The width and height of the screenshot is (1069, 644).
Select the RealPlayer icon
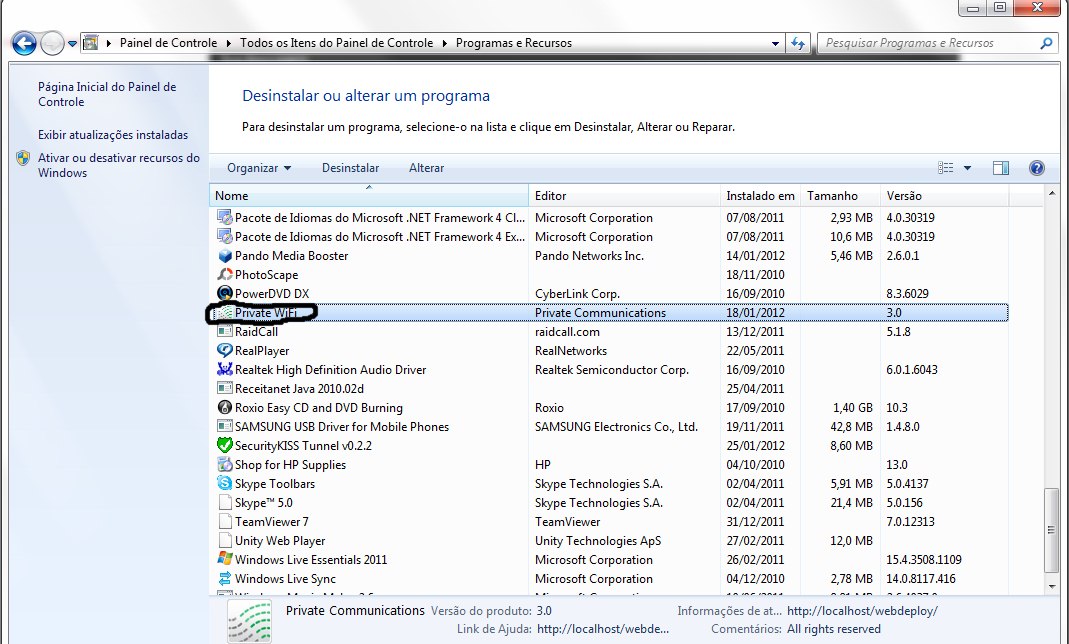pyautogui.click(x=224, y=350)
